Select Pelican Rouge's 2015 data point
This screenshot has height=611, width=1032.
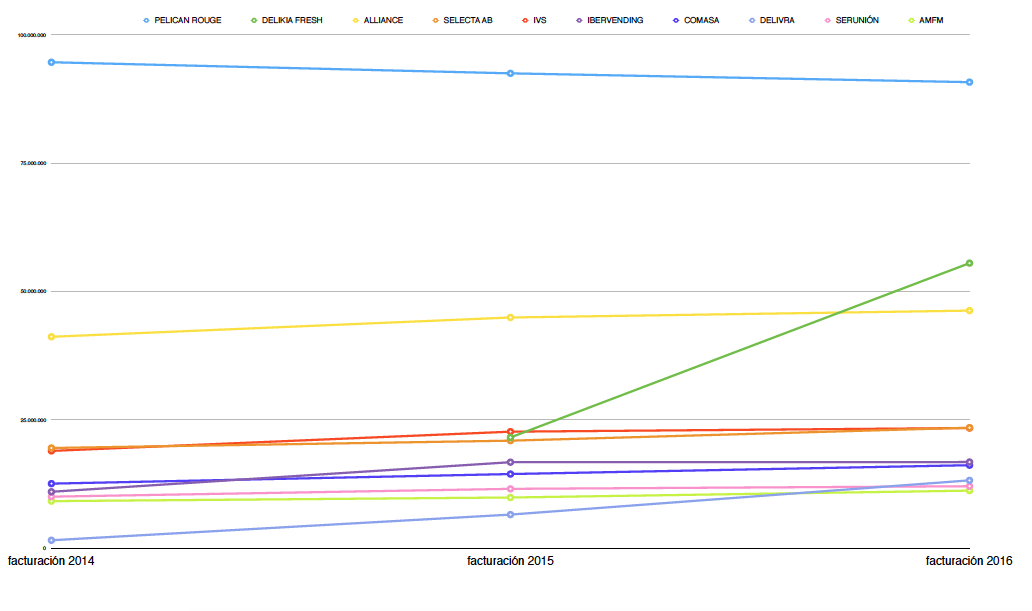coord(510,73)
